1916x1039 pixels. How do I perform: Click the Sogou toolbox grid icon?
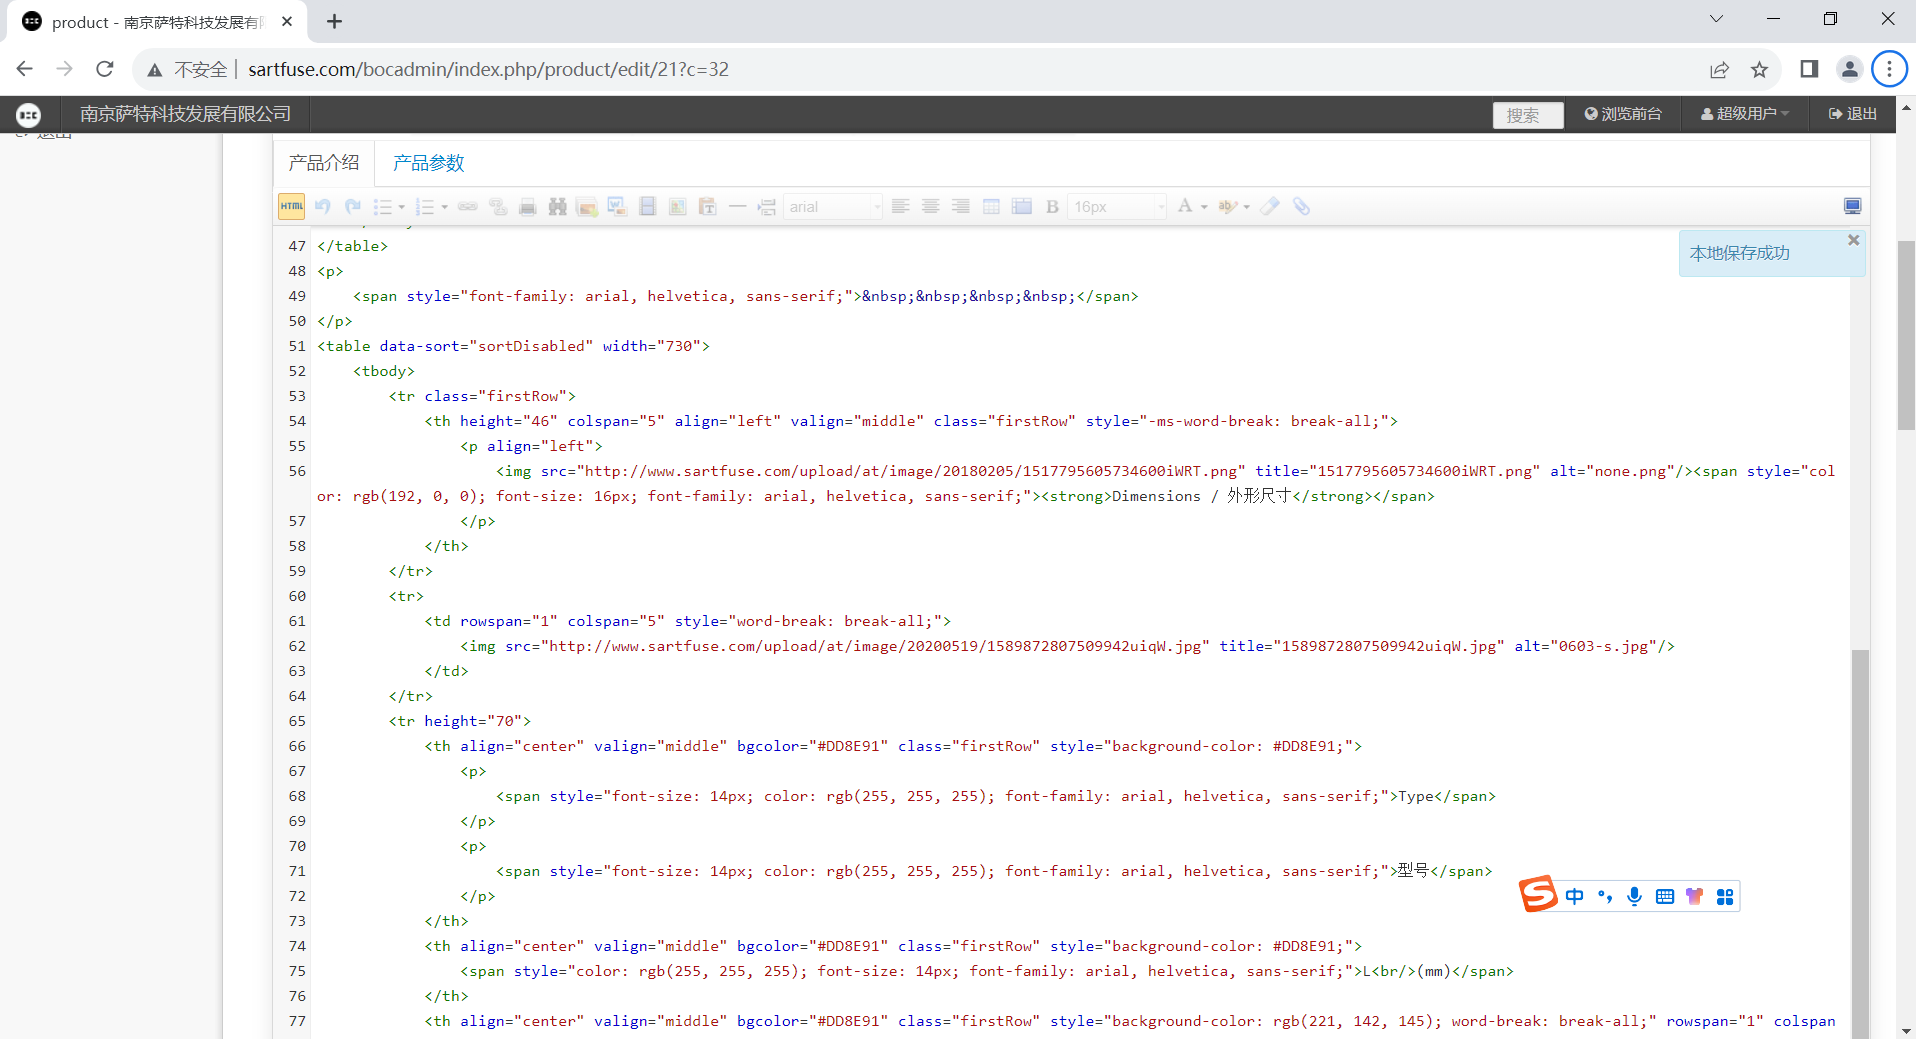click(1724, 896)
